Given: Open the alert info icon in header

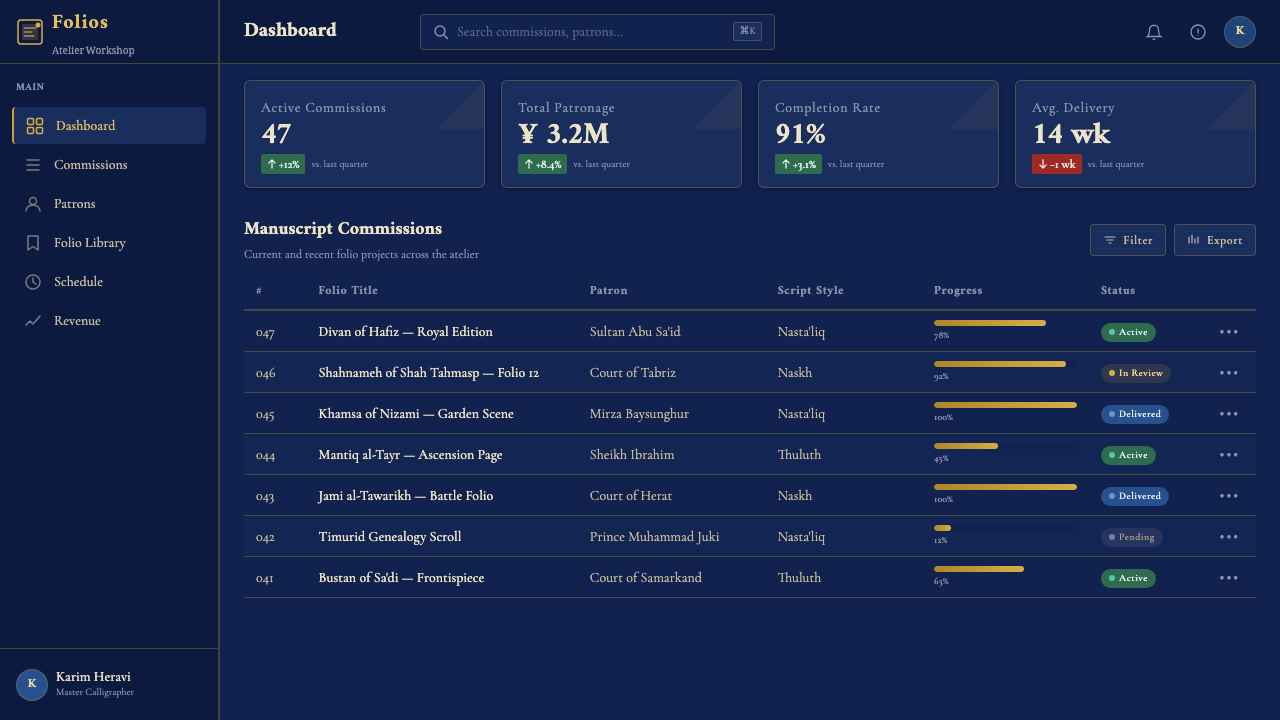Looking at the screenshot, I should pyautogui.click(x=1198, y=32).
